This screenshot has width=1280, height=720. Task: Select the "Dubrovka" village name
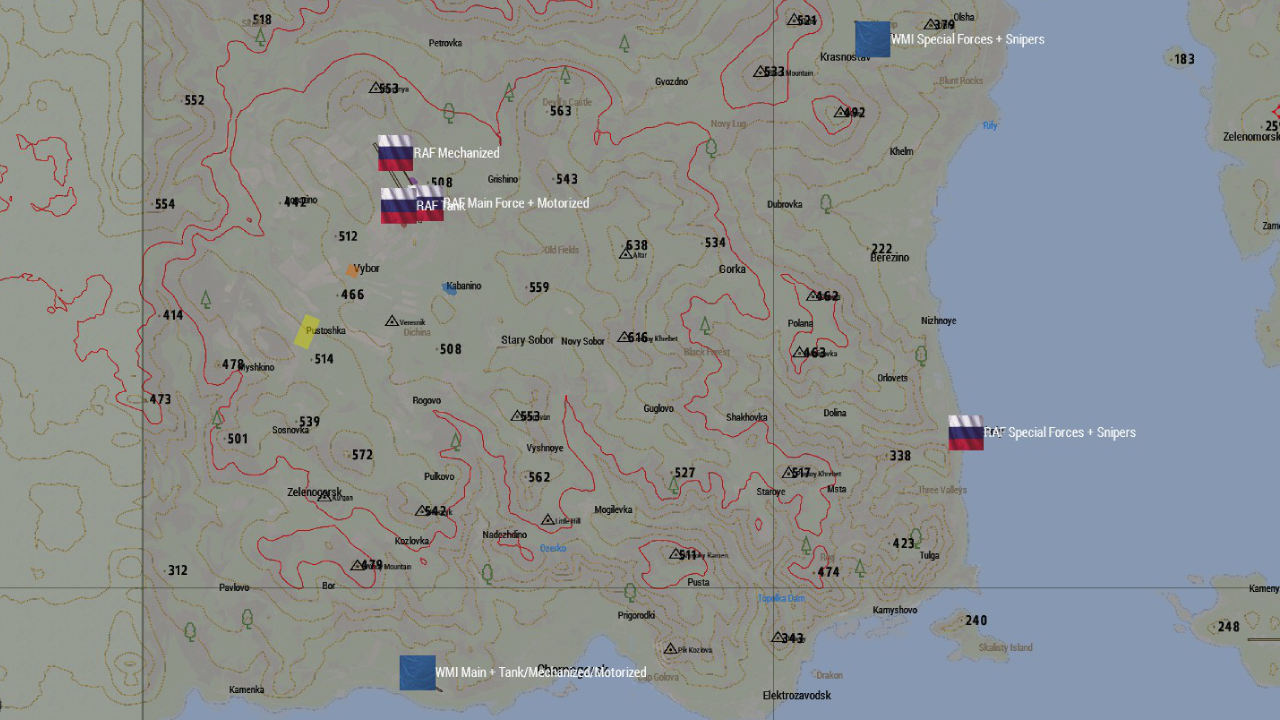(x=785, y=204)
